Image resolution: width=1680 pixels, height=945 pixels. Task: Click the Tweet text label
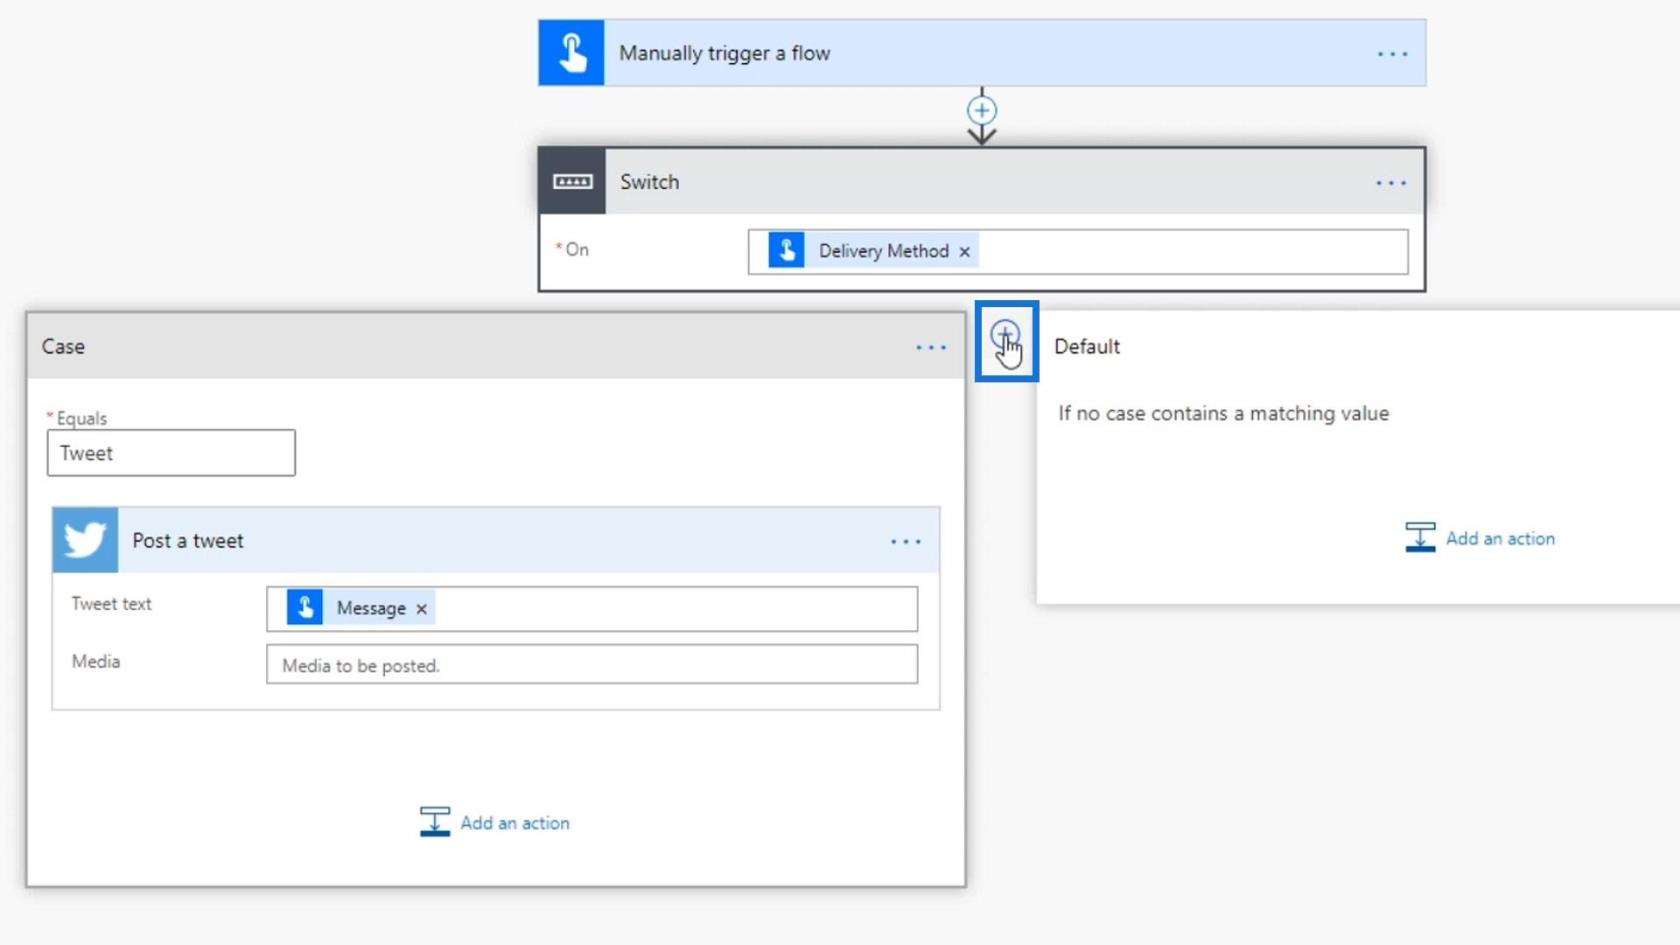pos(111,604)
